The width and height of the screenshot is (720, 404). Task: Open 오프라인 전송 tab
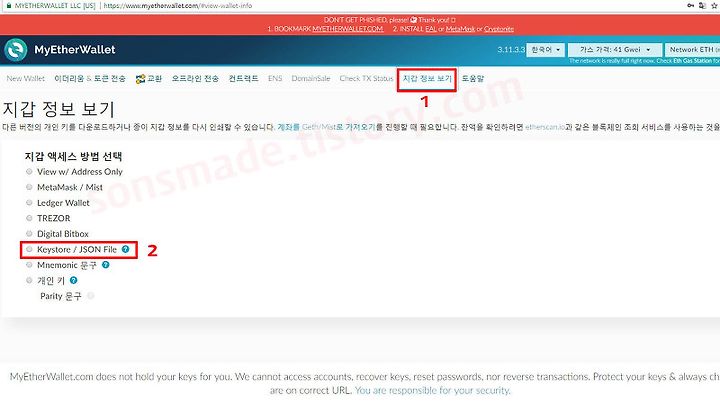pos(195,79)
